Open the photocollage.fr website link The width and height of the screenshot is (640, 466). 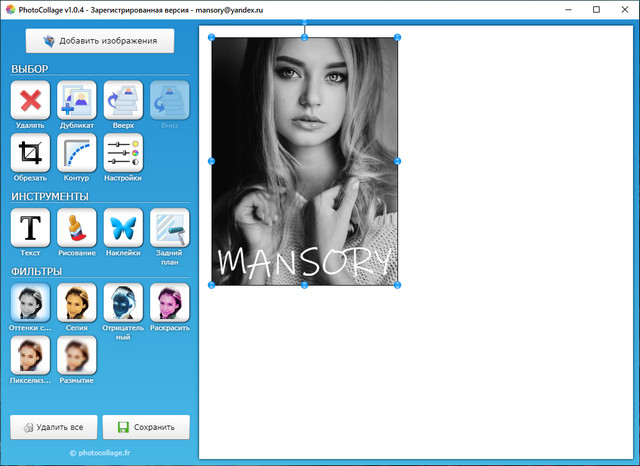(x=100, y=453)
